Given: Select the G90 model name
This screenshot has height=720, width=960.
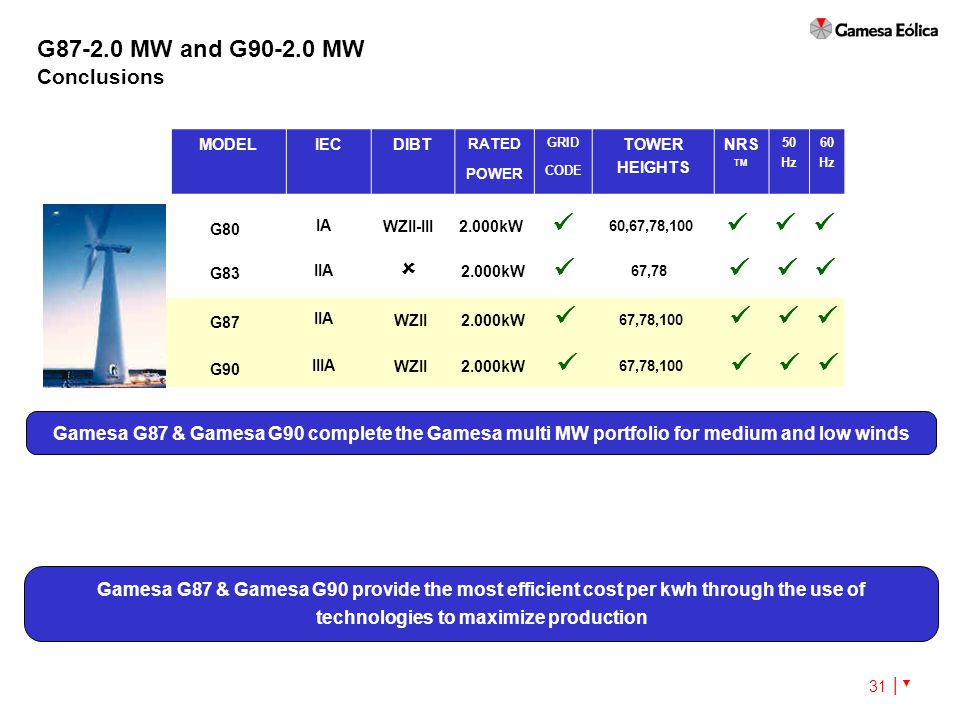Looking at the screenshot, I should click(x=225, y=369).
